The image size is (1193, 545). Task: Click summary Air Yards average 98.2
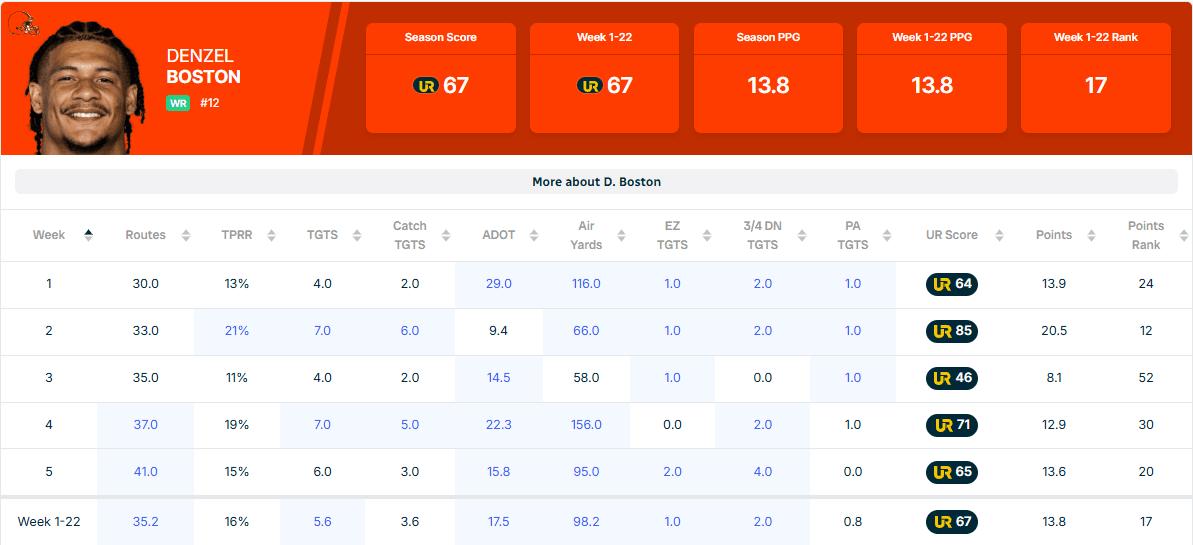click(x=586, y=522)
